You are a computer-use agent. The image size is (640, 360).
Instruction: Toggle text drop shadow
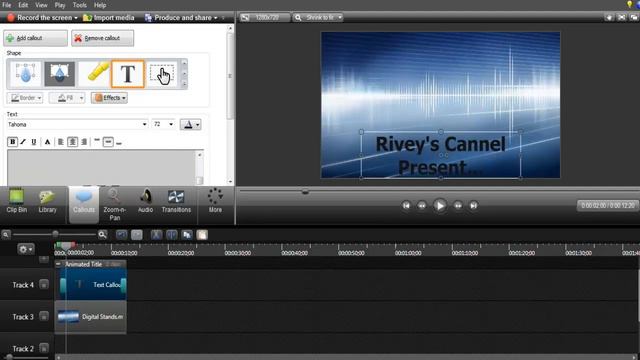click(x=47, y=142)
